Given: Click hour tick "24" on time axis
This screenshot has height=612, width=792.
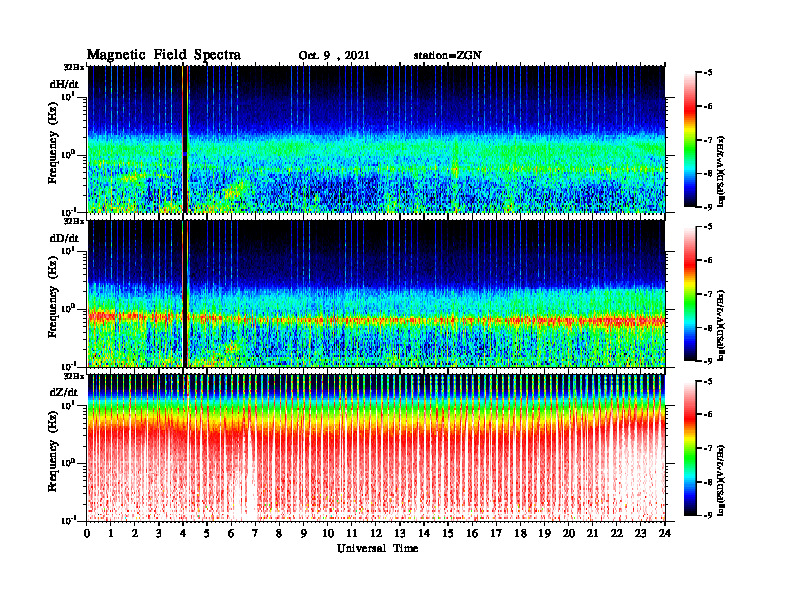Looking at the screenshot, I should pyautogui.click(x=665, y=534).
